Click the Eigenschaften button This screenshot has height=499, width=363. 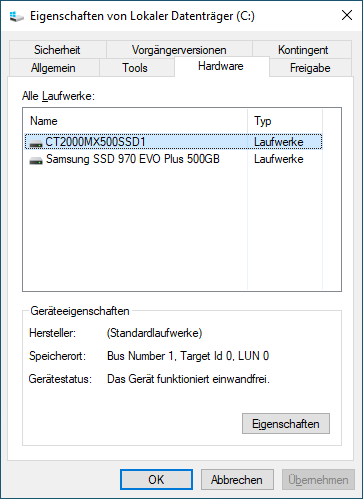tap(286, 424)
